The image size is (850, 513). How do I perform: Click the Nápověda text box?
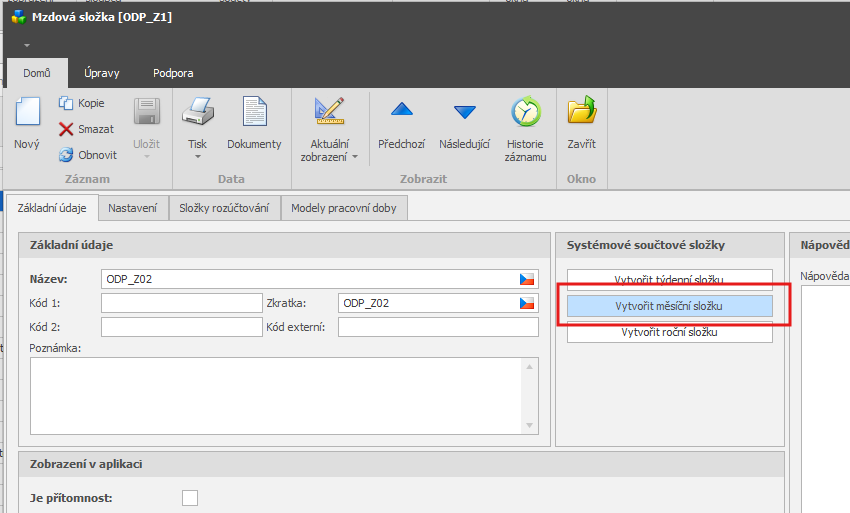(826, 399)
